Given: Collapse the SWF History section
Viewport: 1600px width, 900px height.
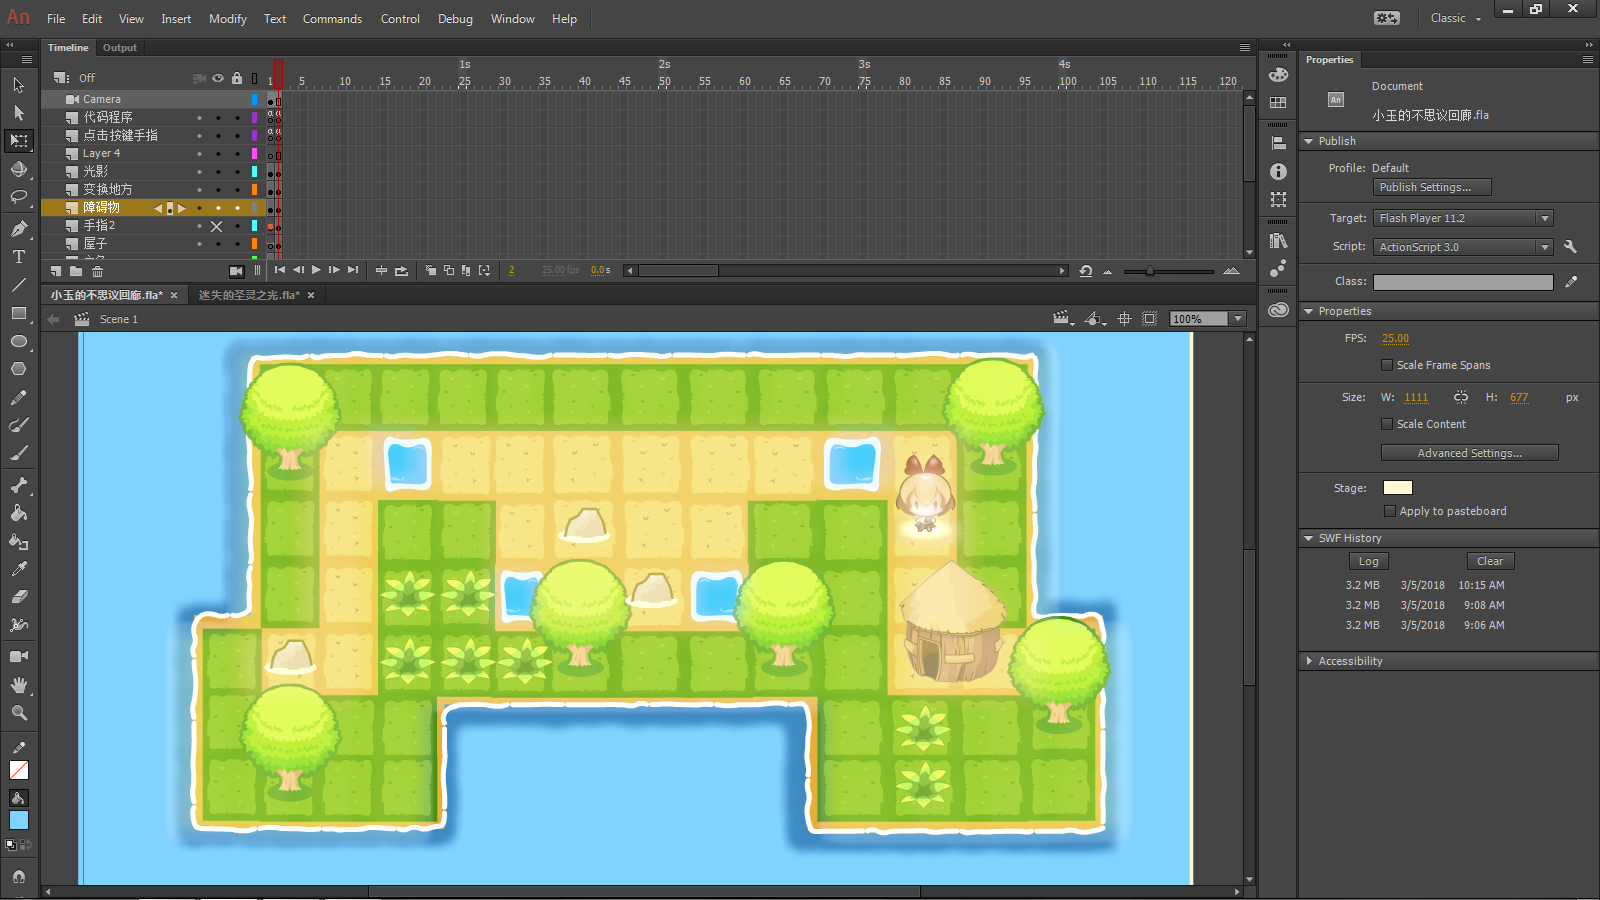Looking at the screenshot, I should pos(1308,538).
